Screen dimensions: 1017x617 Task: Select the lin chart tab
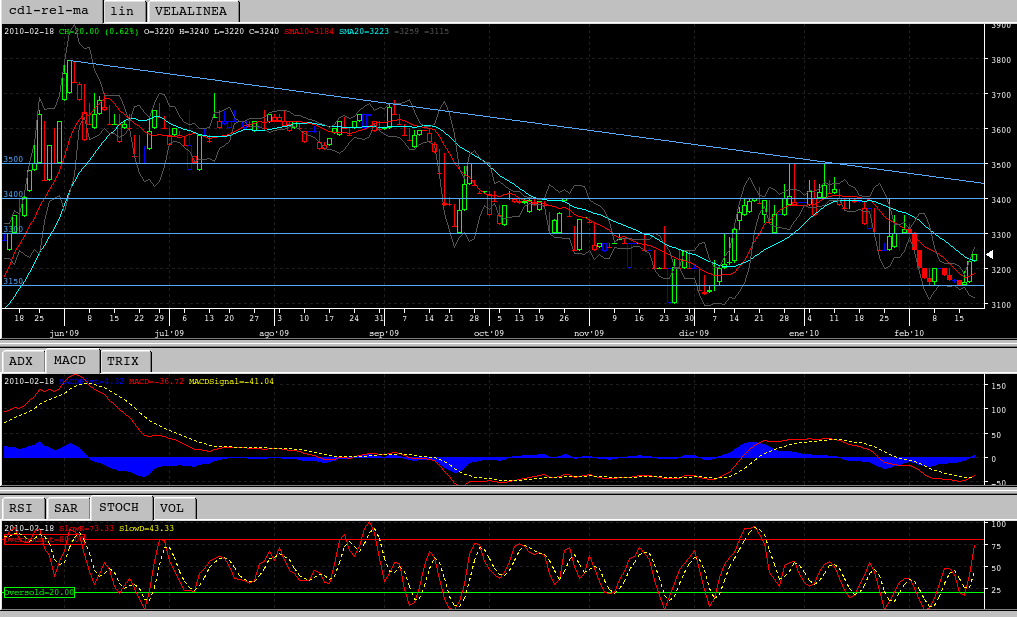click(123, 11)
